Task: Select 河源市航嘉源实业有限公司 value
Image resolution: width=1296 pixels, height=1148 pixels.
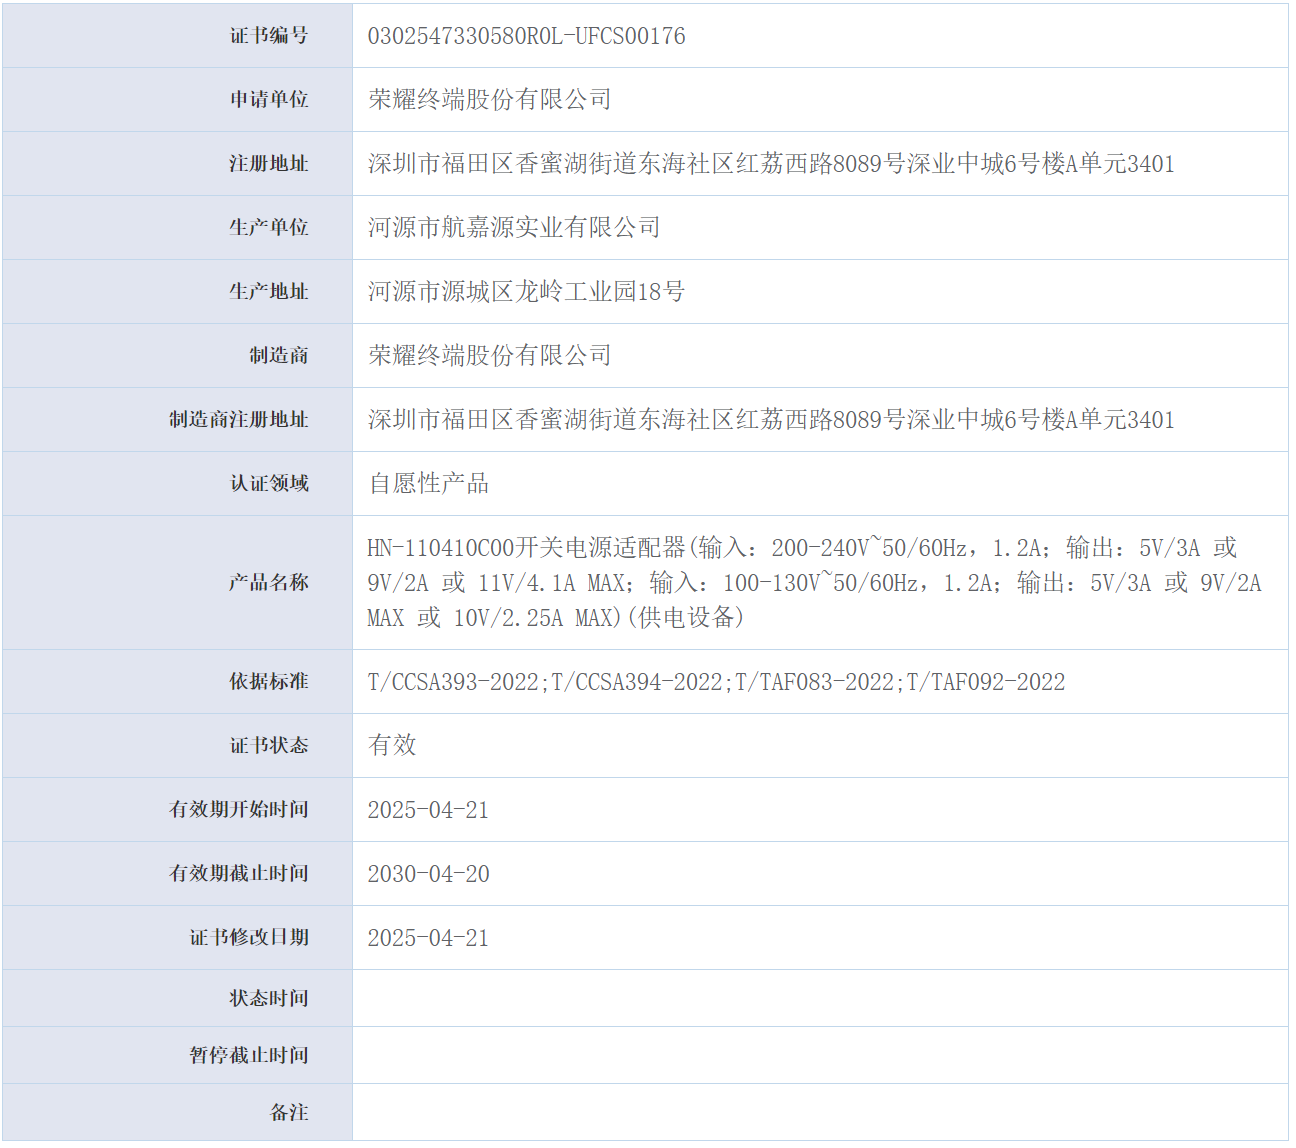Action: [514, 228]
